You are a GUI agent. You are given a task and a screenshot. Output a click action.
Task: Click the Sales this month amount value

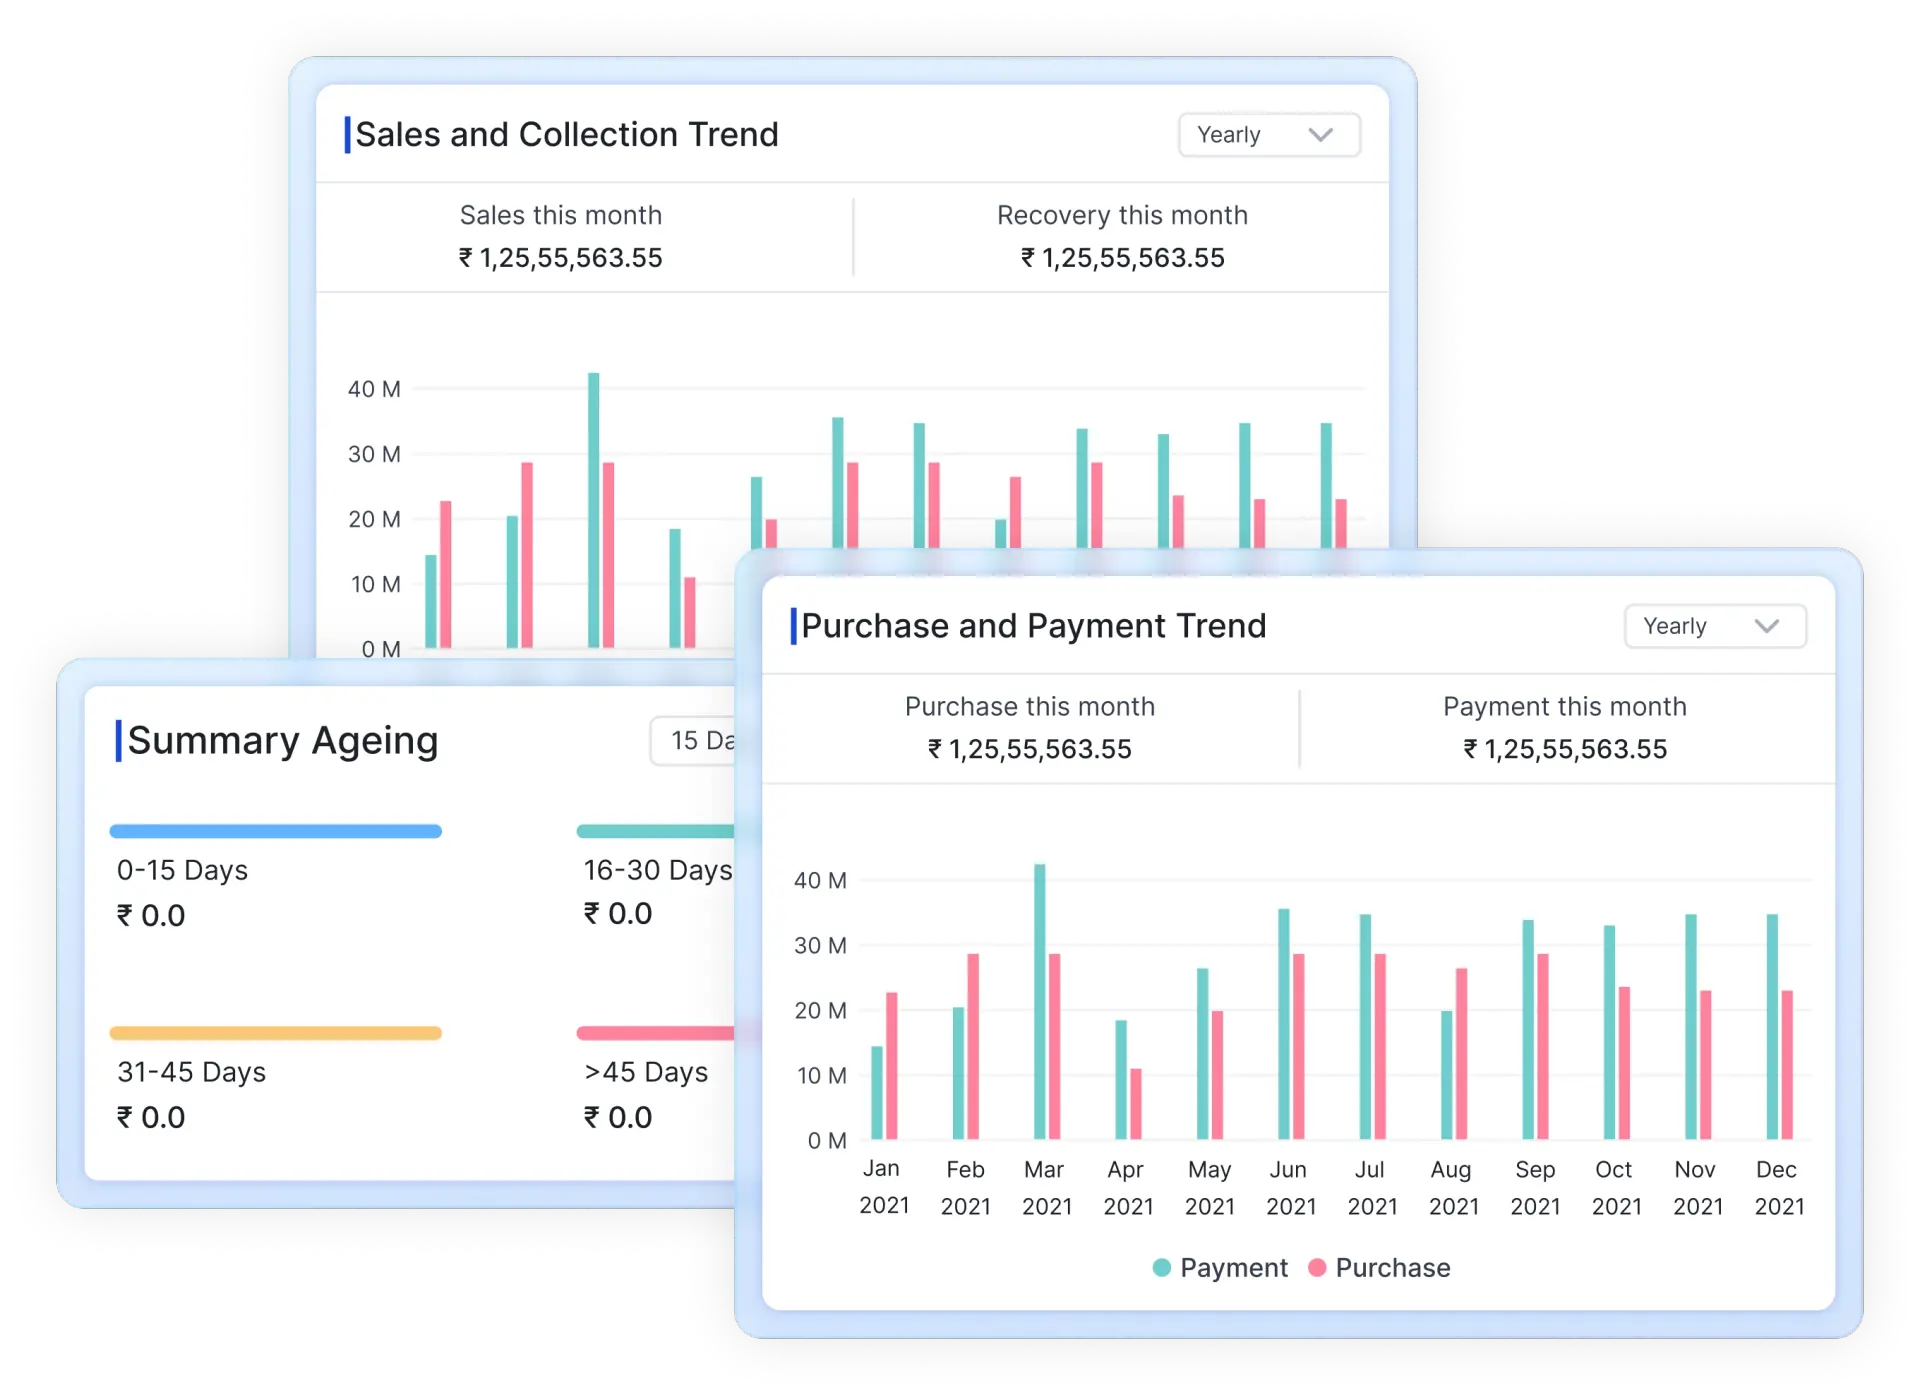561,258
